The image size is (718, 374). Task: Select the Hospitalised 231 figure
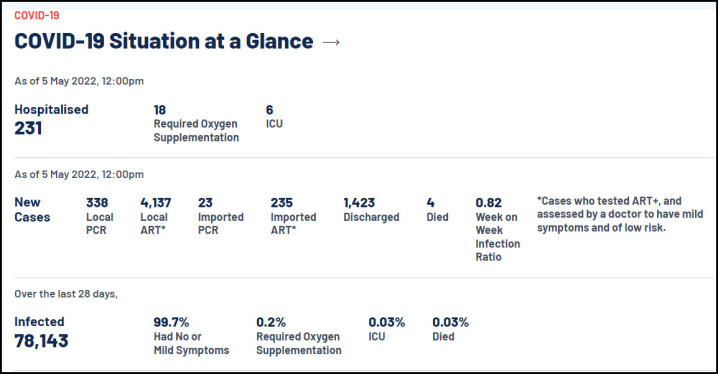51,120
